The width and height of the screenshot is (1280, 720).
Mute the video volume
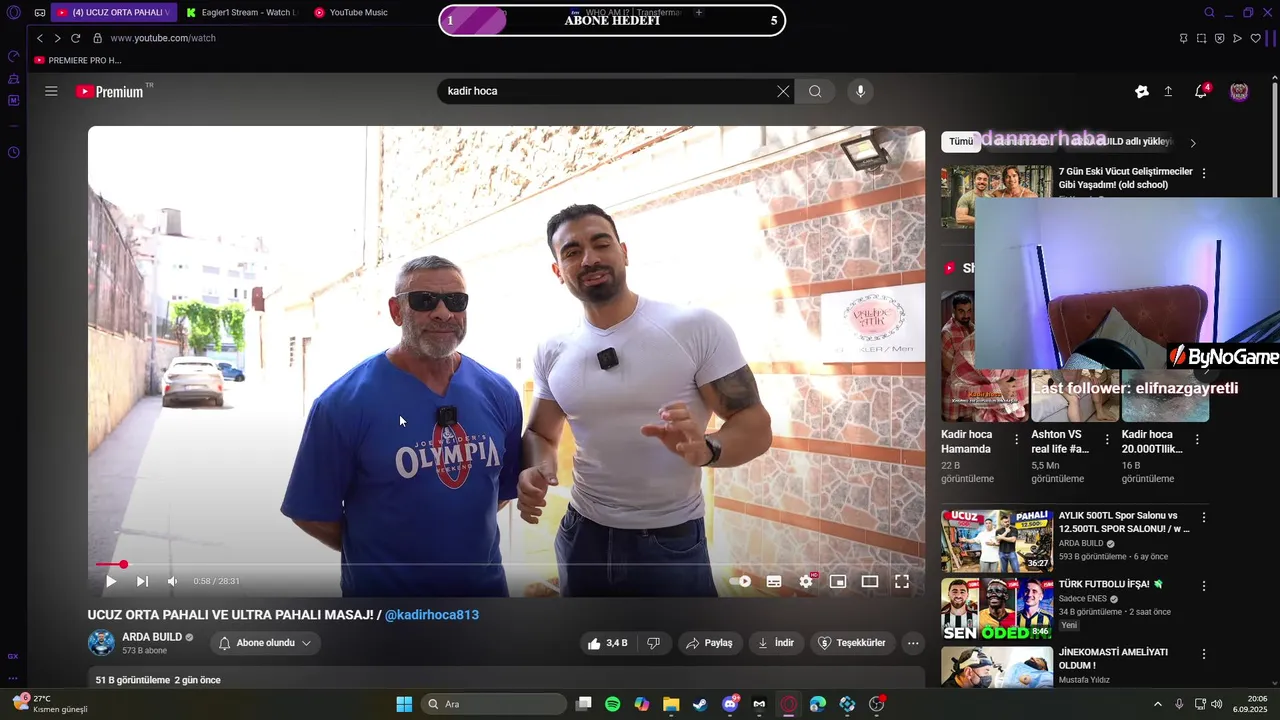(172, 581)
